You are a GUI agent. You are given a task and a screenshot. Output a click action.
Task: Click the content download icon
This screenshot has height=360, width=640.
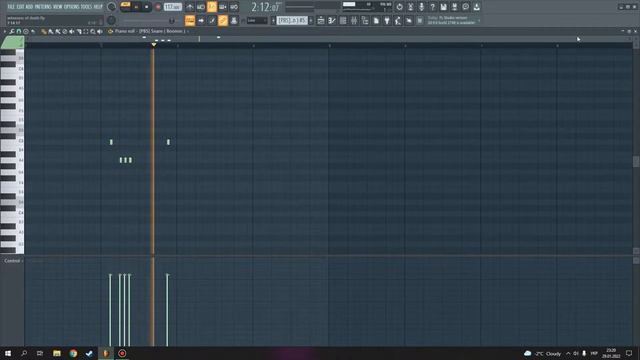tap(476, 7)
